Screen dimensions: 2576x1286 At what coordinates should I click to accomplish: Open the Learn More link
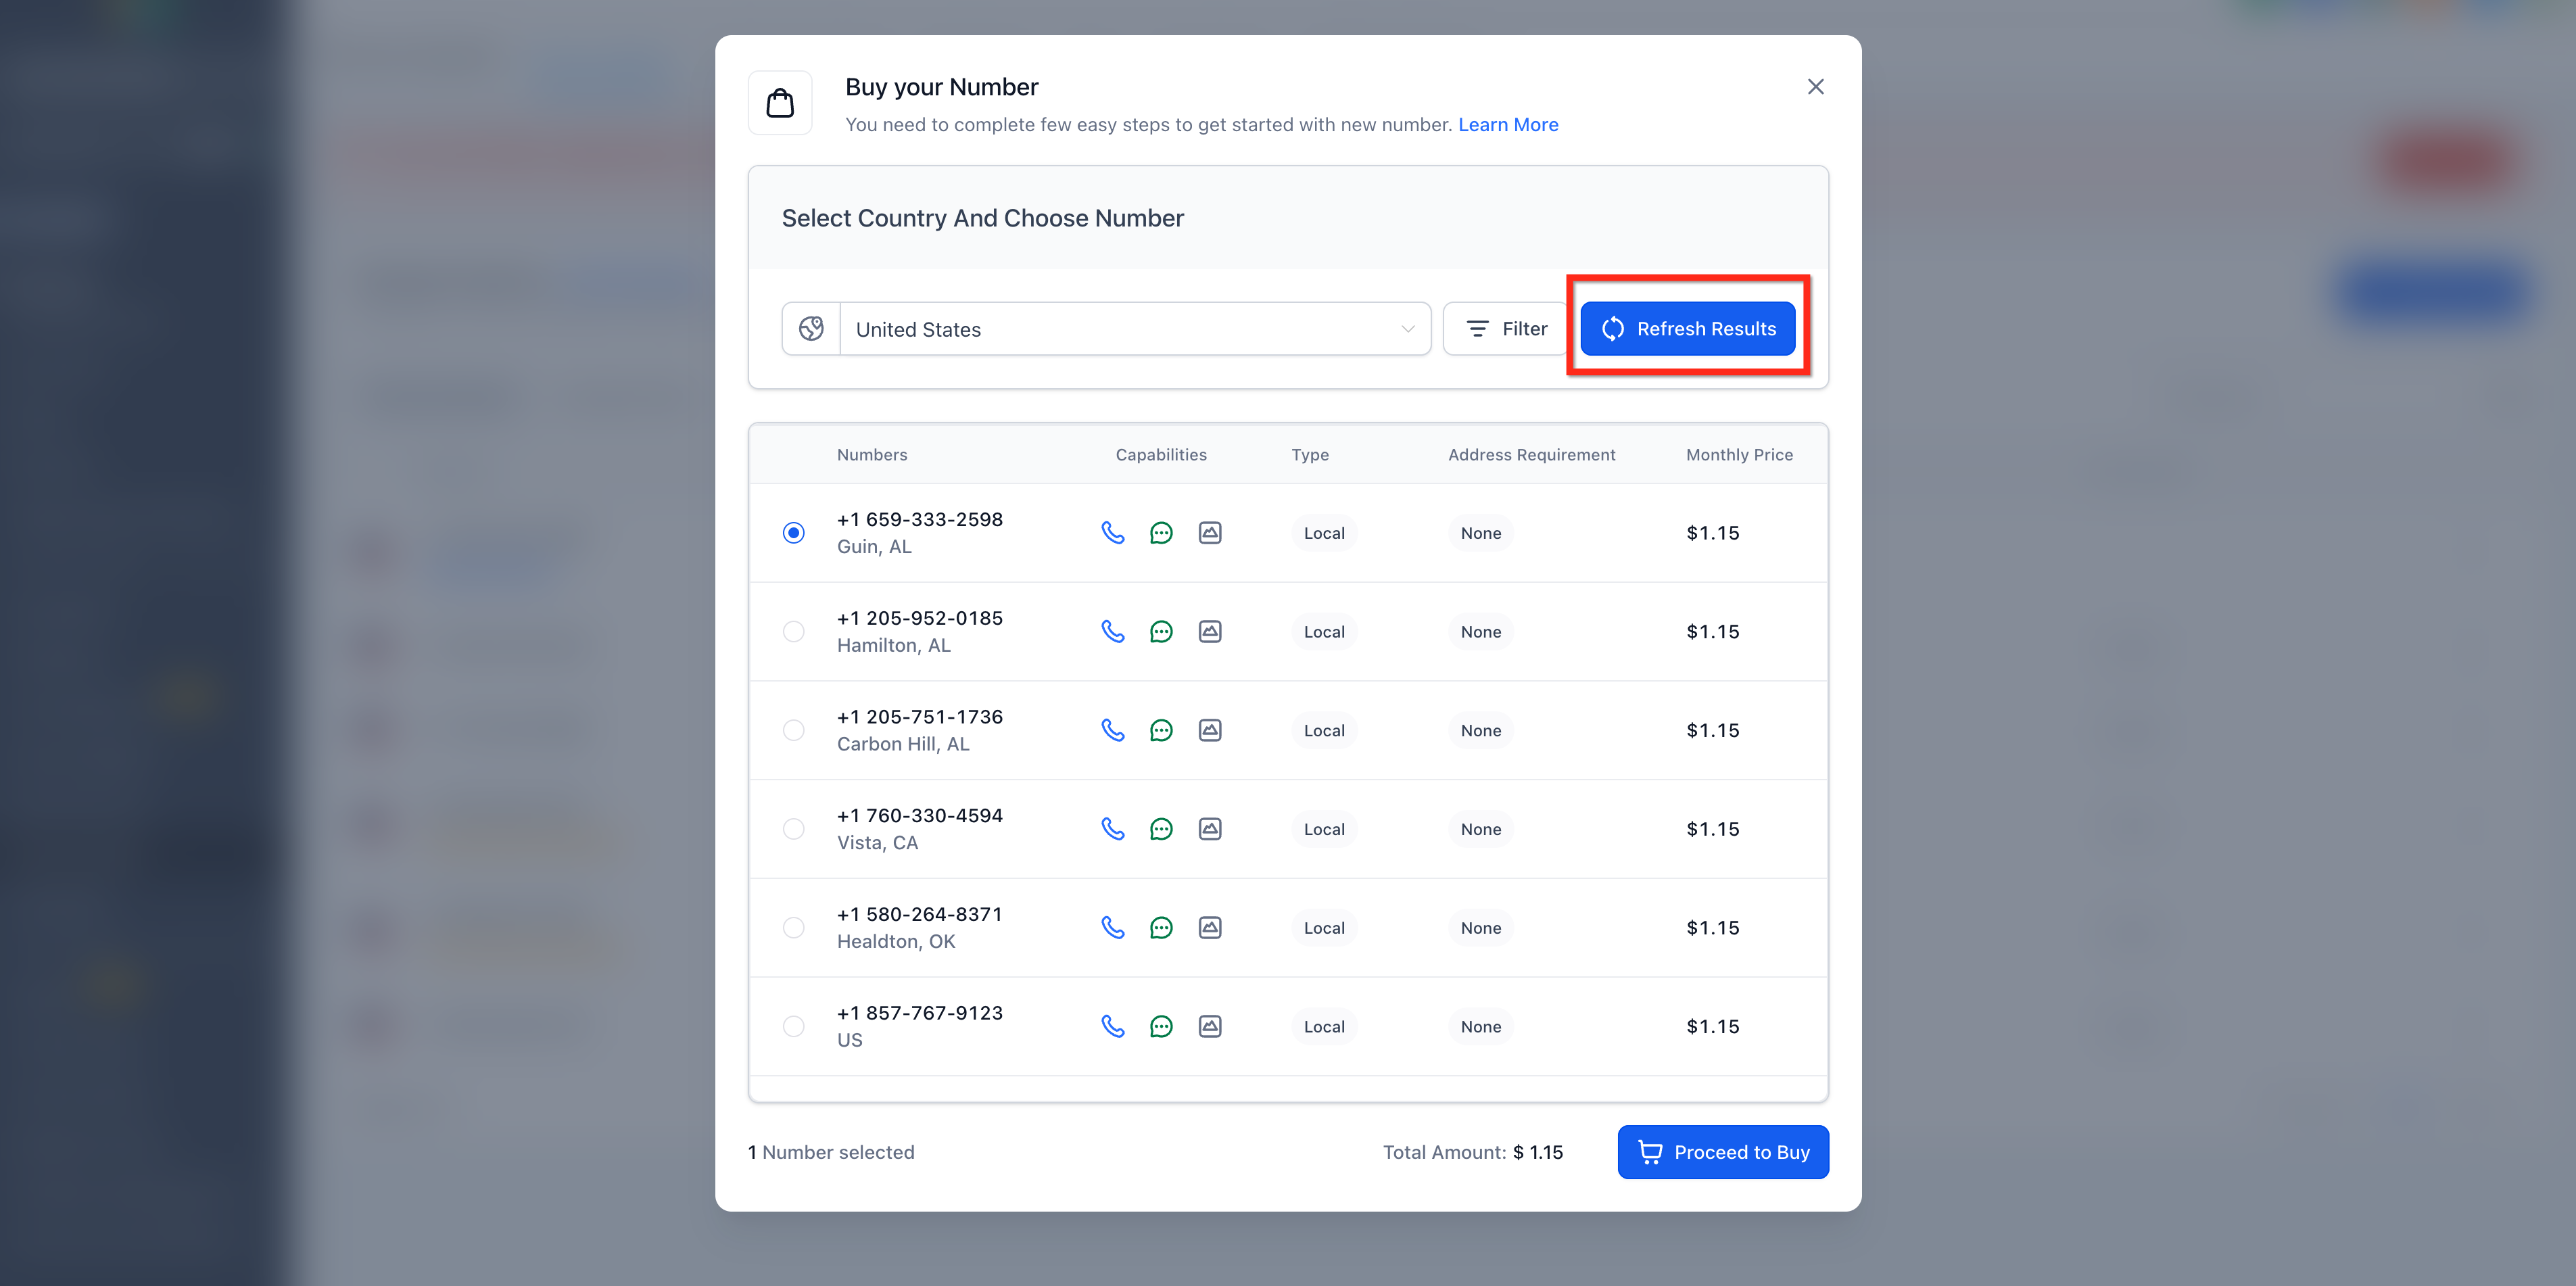point(1507,125)
